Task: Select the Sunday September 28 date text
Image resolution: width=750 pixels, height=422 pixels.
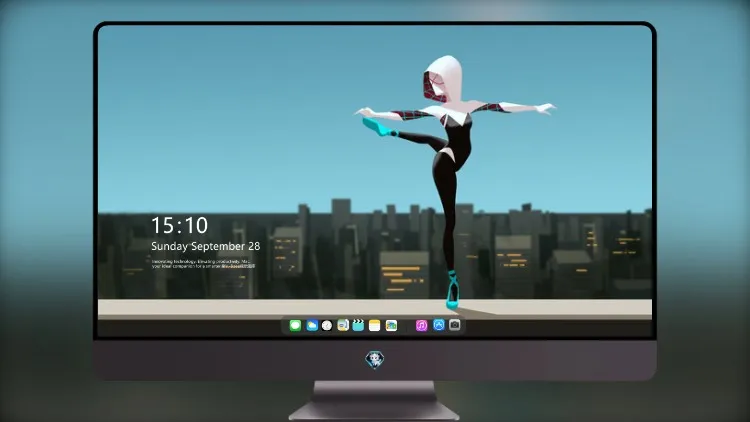Action: 206,246
